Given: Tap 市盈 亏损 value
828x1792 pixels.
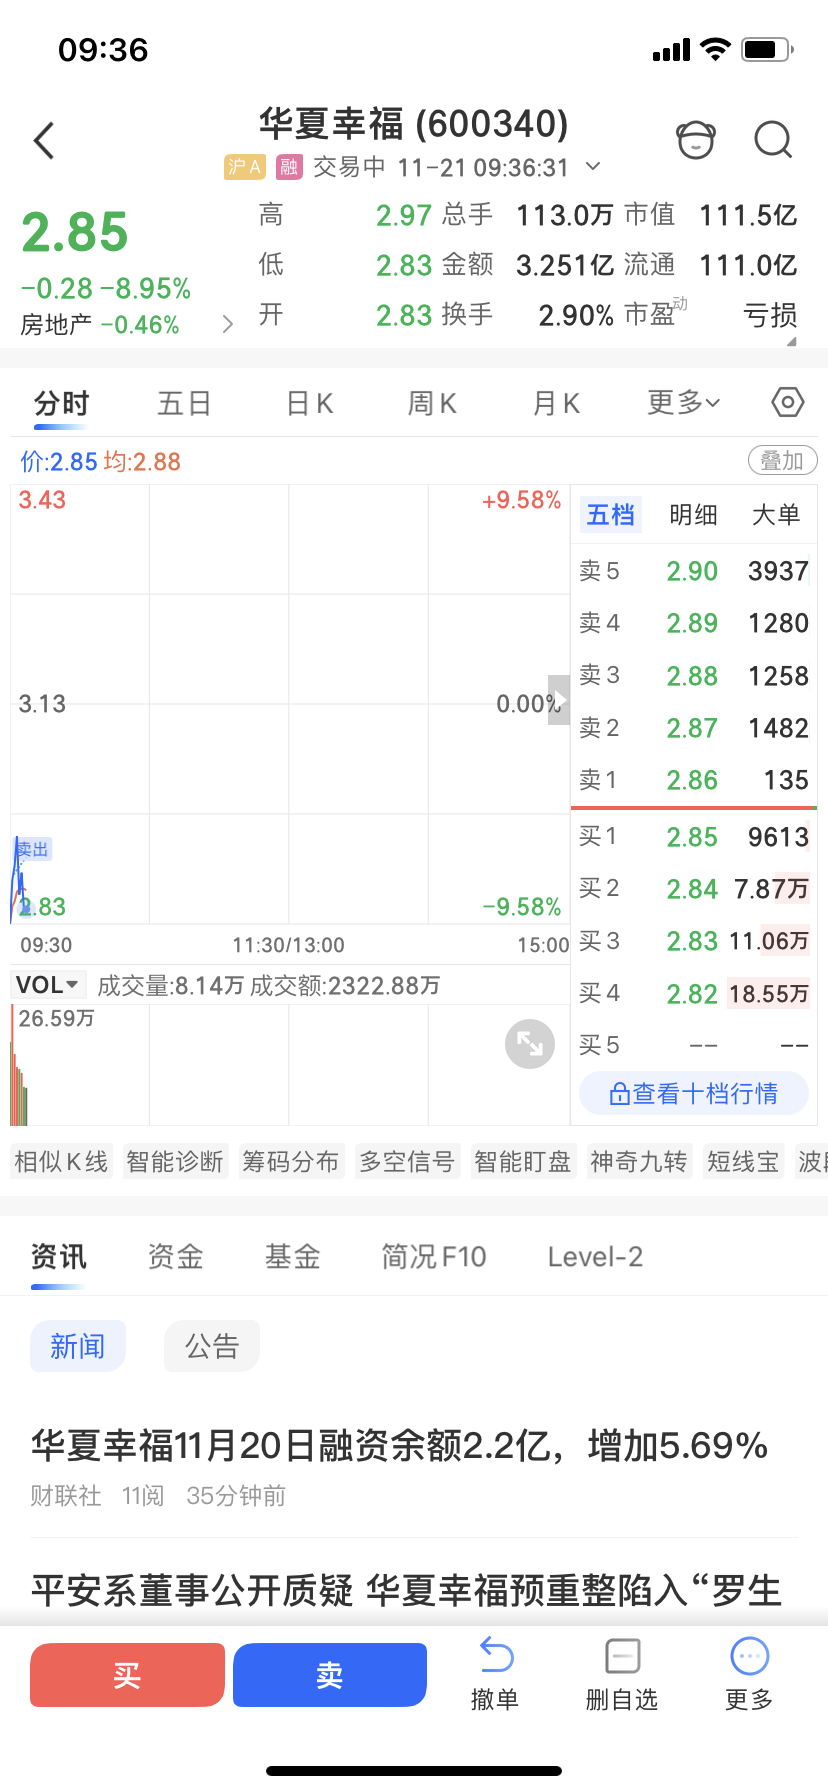Looking at the screenshot, I should pyautogui.click(x=770, y=315).
